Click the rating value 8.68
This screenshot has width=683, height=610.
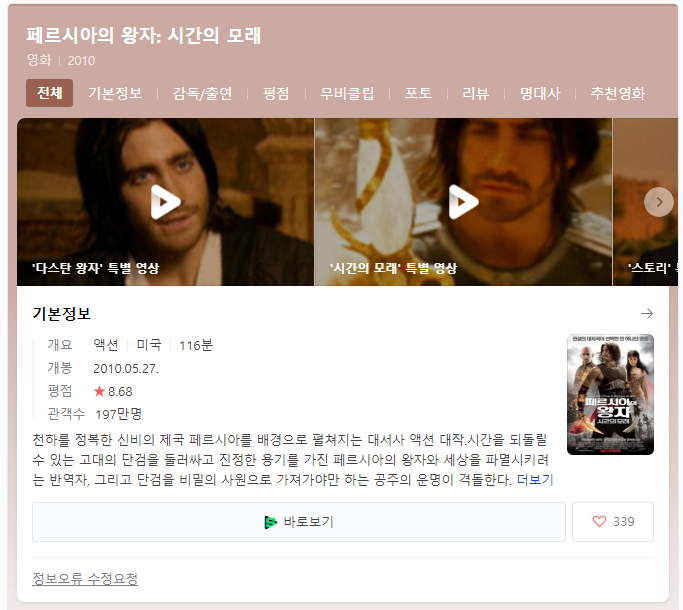point(120,391)
